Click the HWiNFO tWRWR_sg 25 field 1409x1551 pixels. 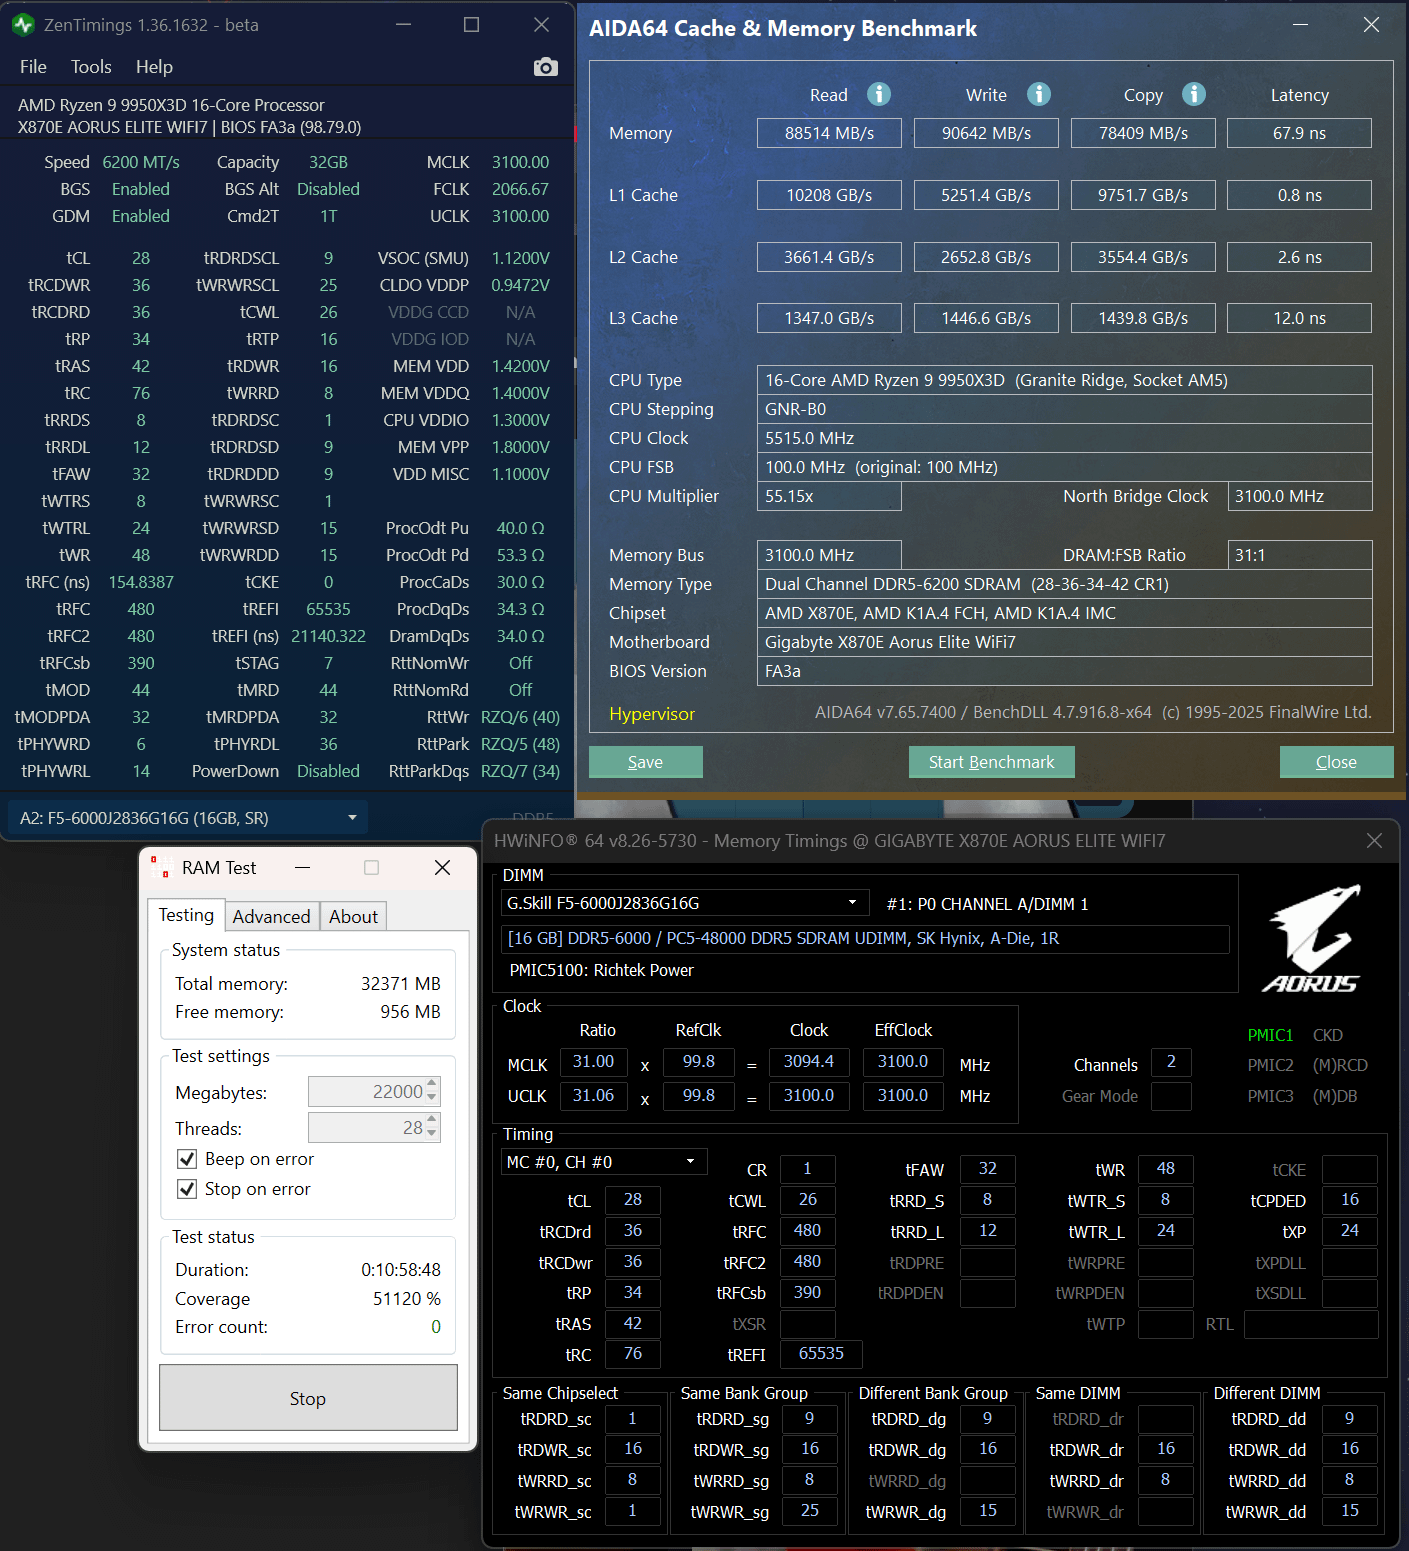pyautogui.click(x=810, y=1511)
